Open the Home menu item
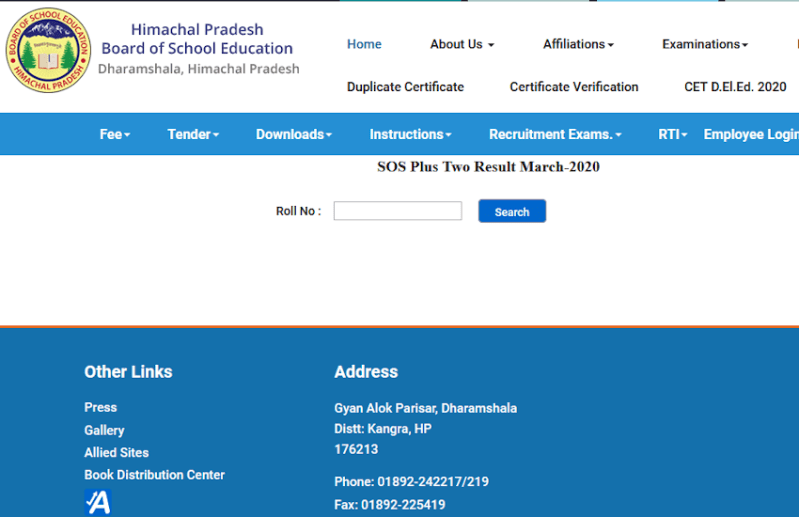 tap(364, 44)
